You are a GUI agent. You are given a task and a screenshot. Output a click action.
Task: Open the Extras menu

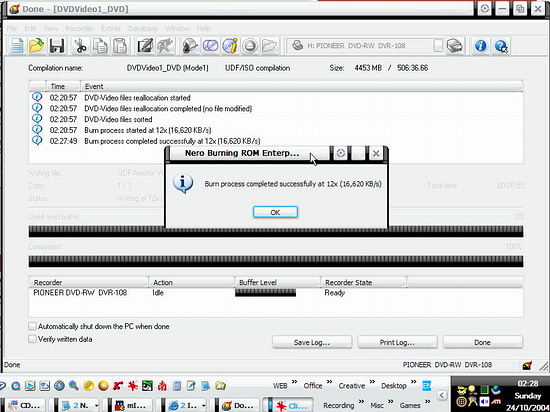pyautogui.click(x=110, y=28)
